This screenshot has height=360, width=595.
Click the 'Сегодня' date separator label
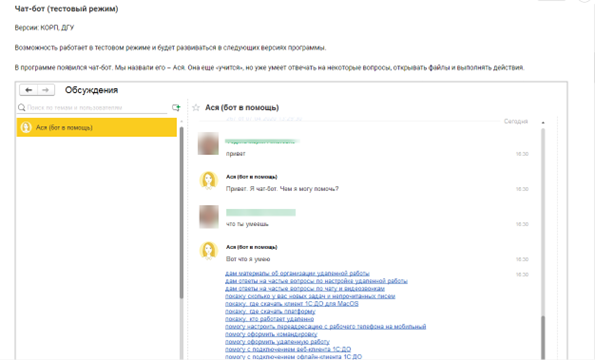point(516,121)
